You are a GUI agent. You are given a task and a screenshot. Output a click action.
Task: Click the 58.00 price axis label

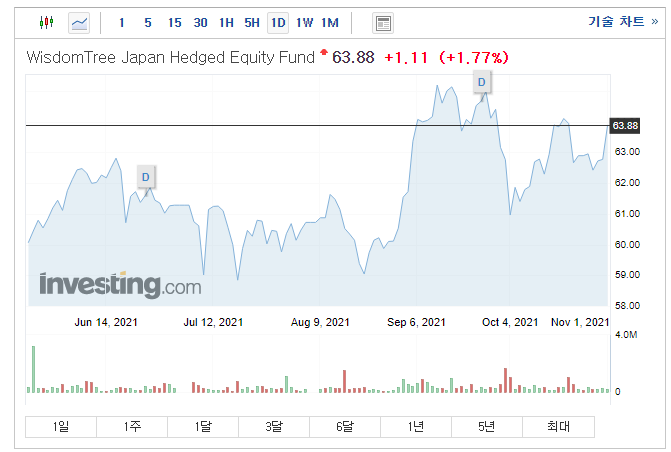tap(627, 306)
